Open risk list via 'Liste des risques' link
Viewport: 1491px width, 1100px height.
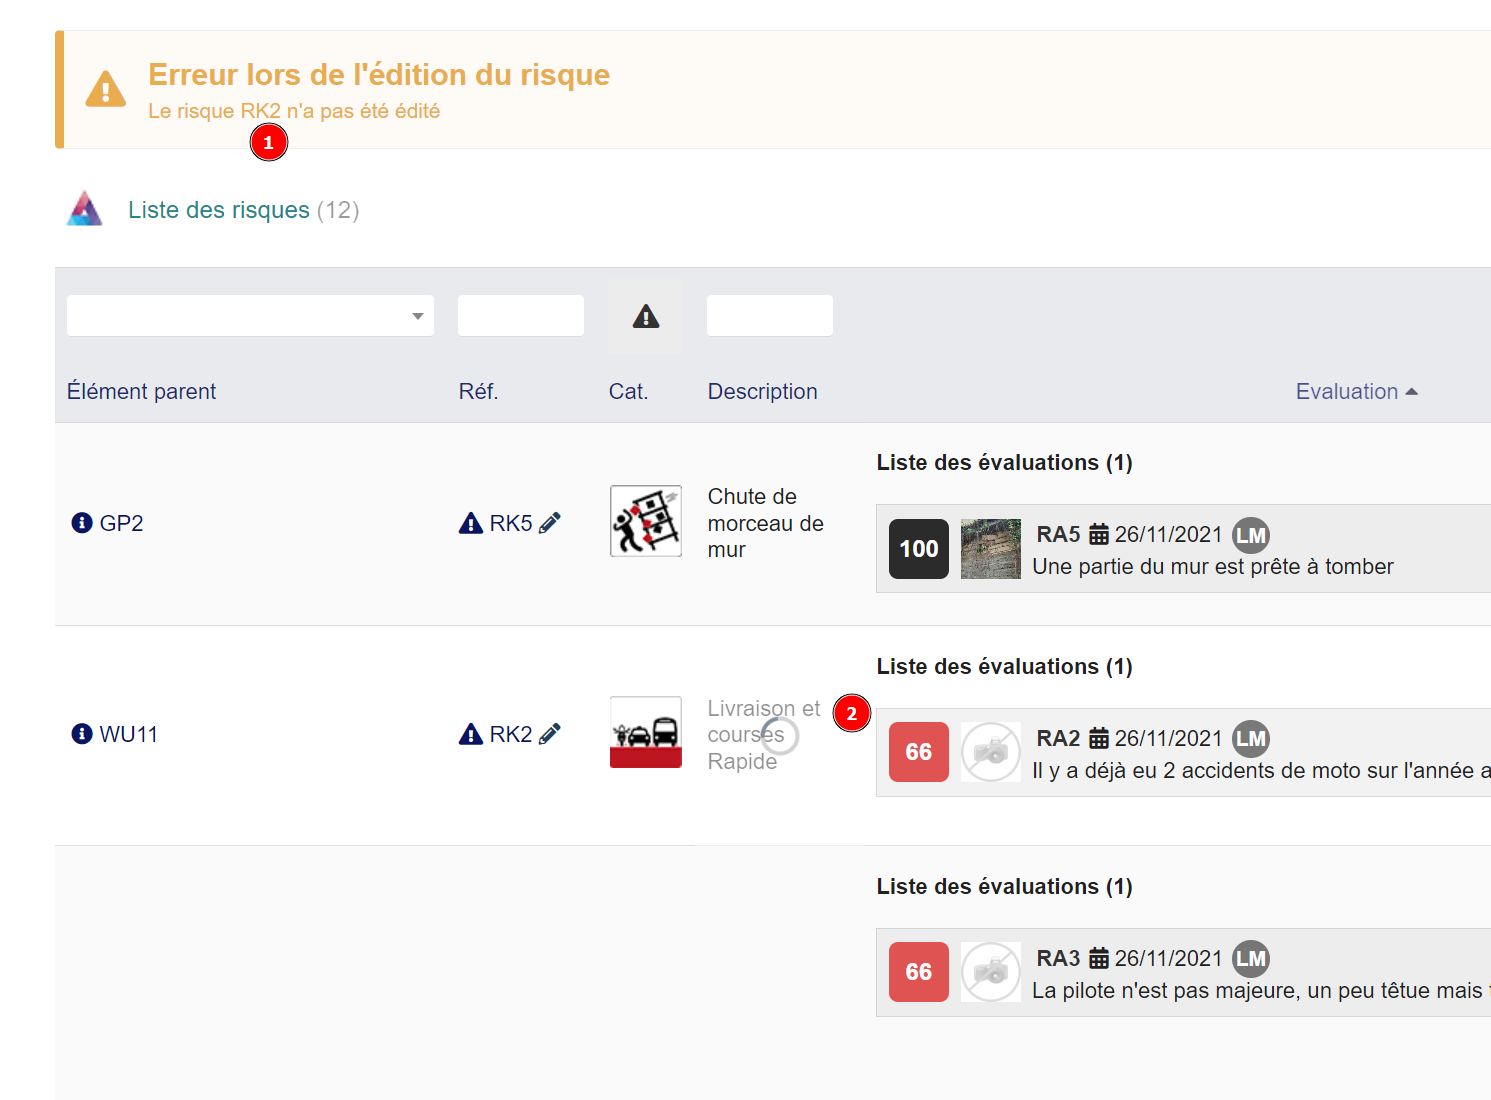point(217,209)
